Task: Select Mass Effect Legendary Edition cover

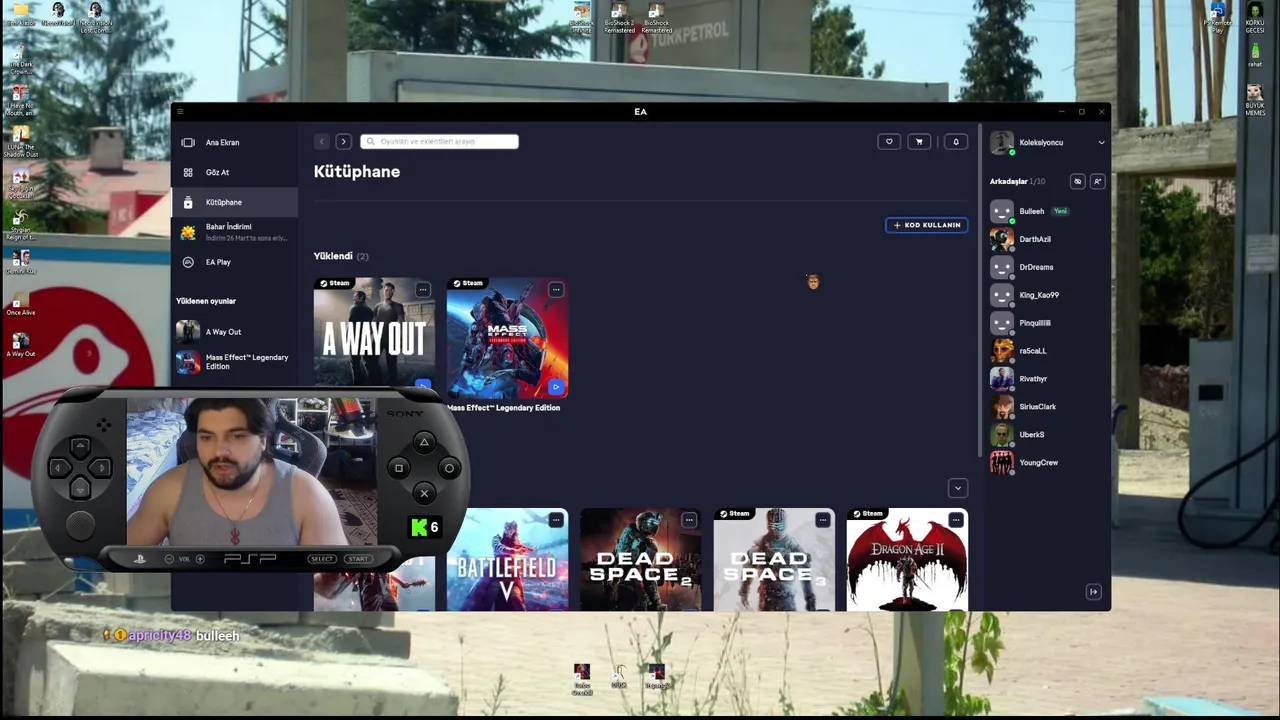Action: click(x=507, y=338)
